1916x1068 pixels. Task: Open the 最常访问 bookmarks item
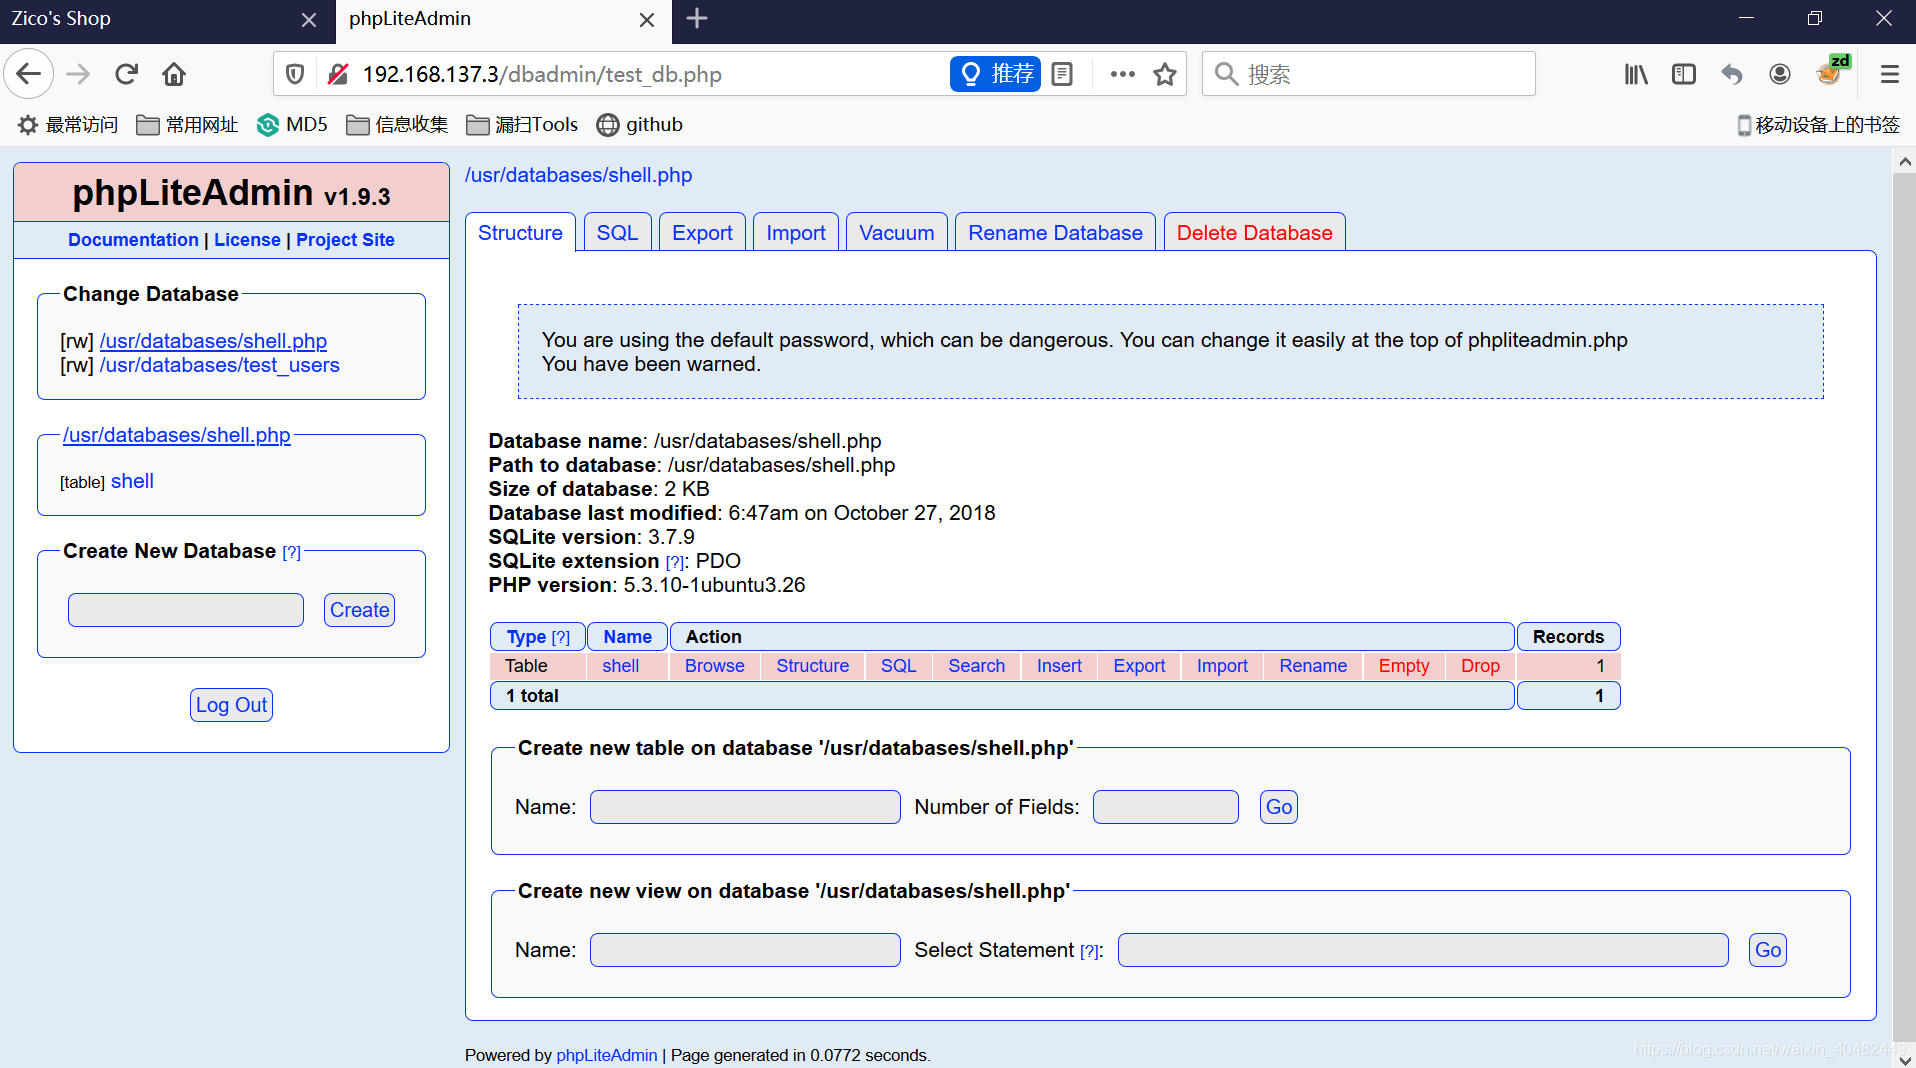[68, 125]
